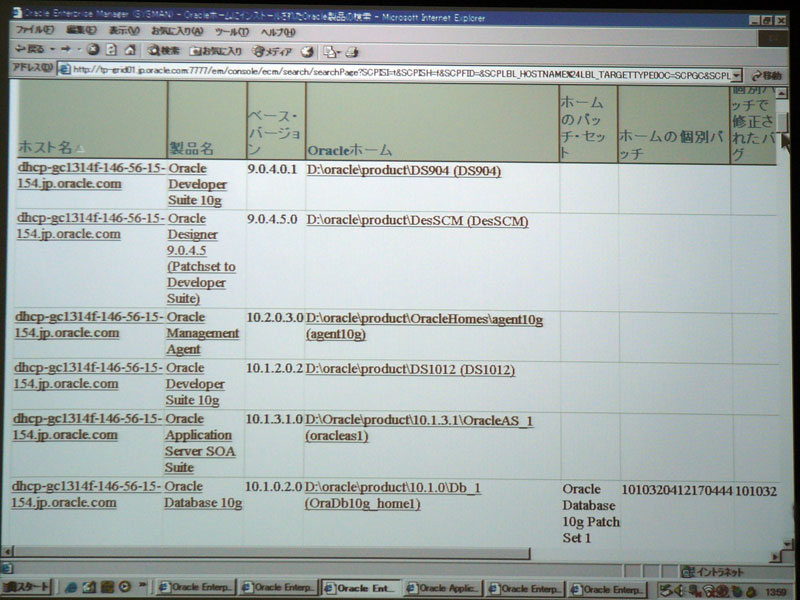
Task: Open the Edit (編集) menu
Action: coord(81,30)
